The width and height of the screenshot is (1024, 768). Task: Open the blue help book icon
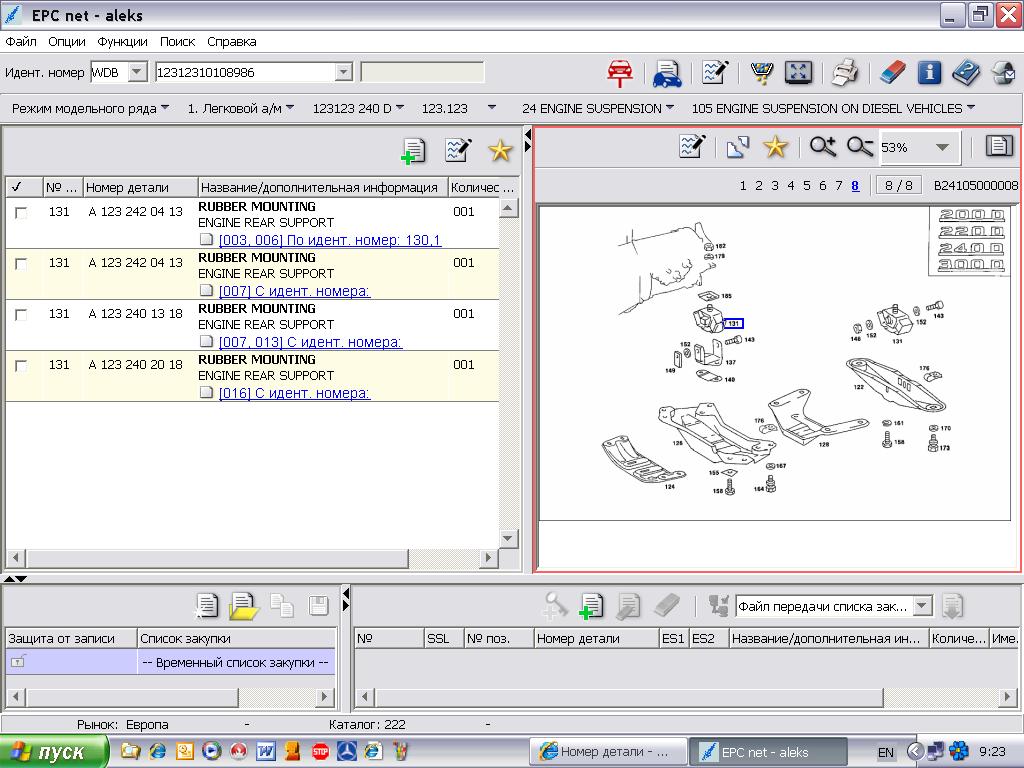point(966,73)
